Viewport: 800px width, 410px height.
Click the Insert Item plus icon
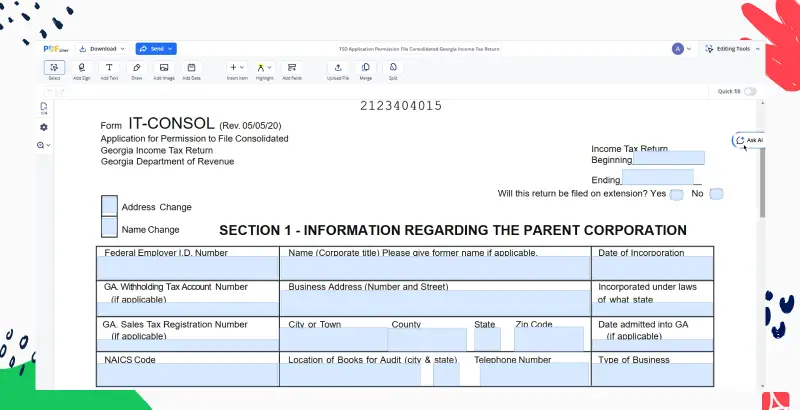233,67
